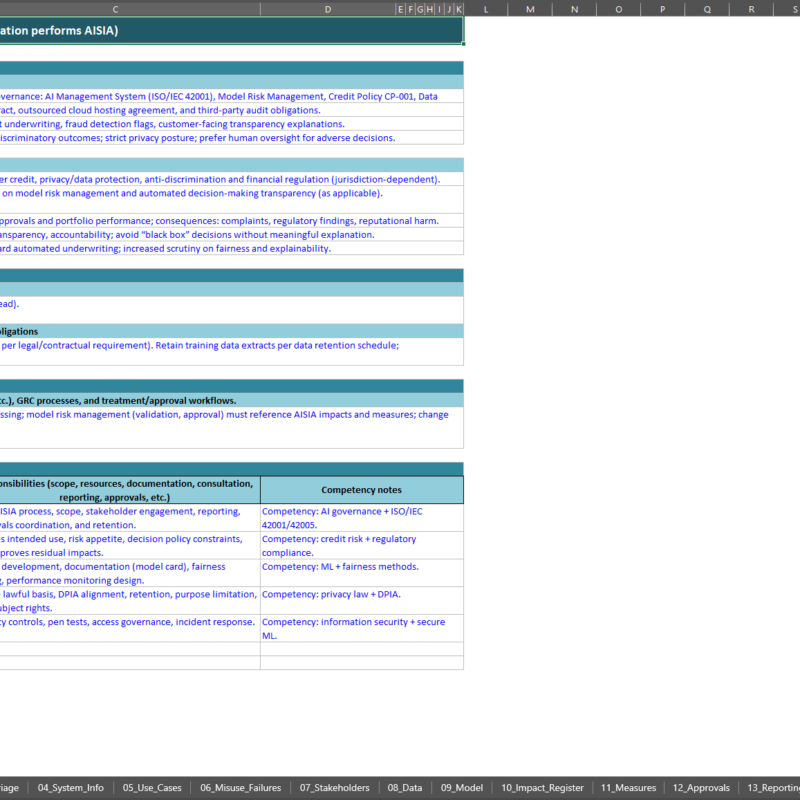Open the 04_System_Info sheet tab
Viewport: 800px width, 800px height.
[x=70, y=788]
